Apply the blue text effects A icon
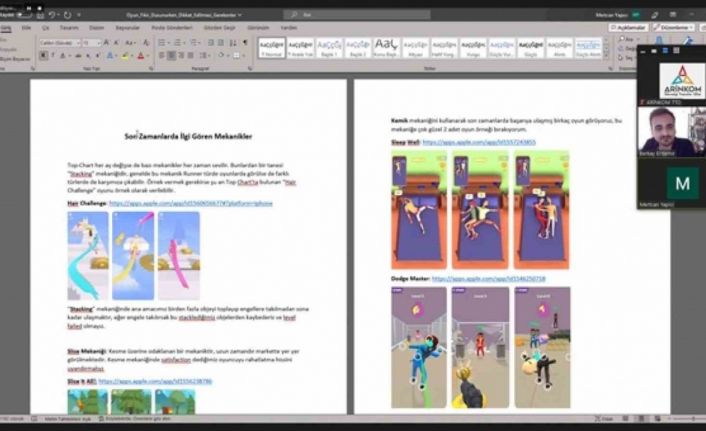706x431 pixels. click(x=110, y=55)
